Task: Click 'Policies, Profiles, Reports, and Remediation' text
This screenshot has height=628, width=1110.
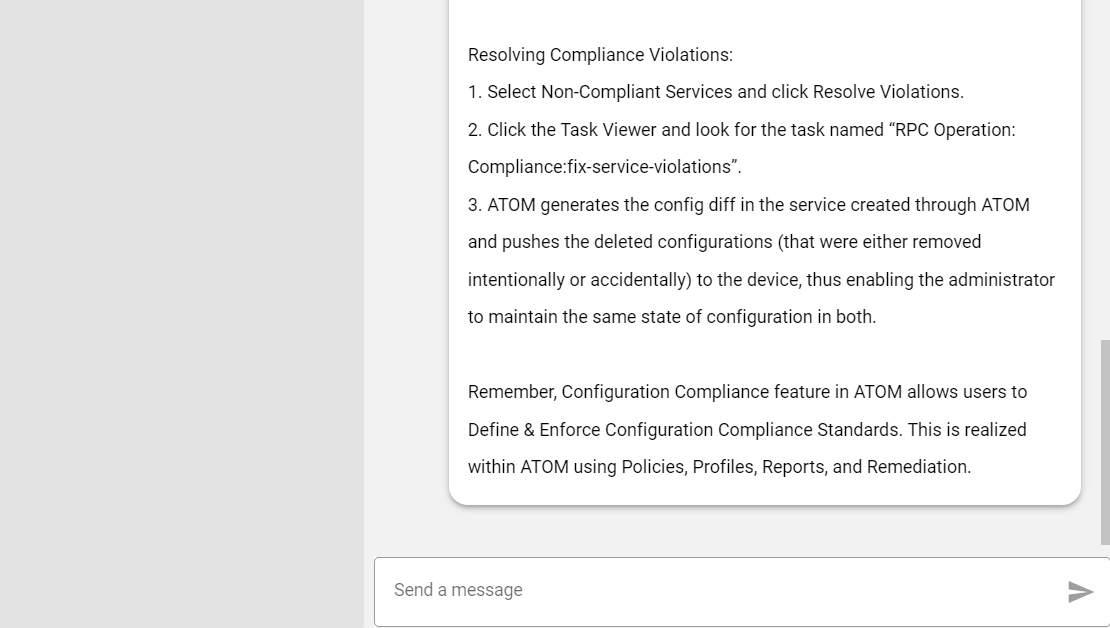Action: click(x=796, y=467)
